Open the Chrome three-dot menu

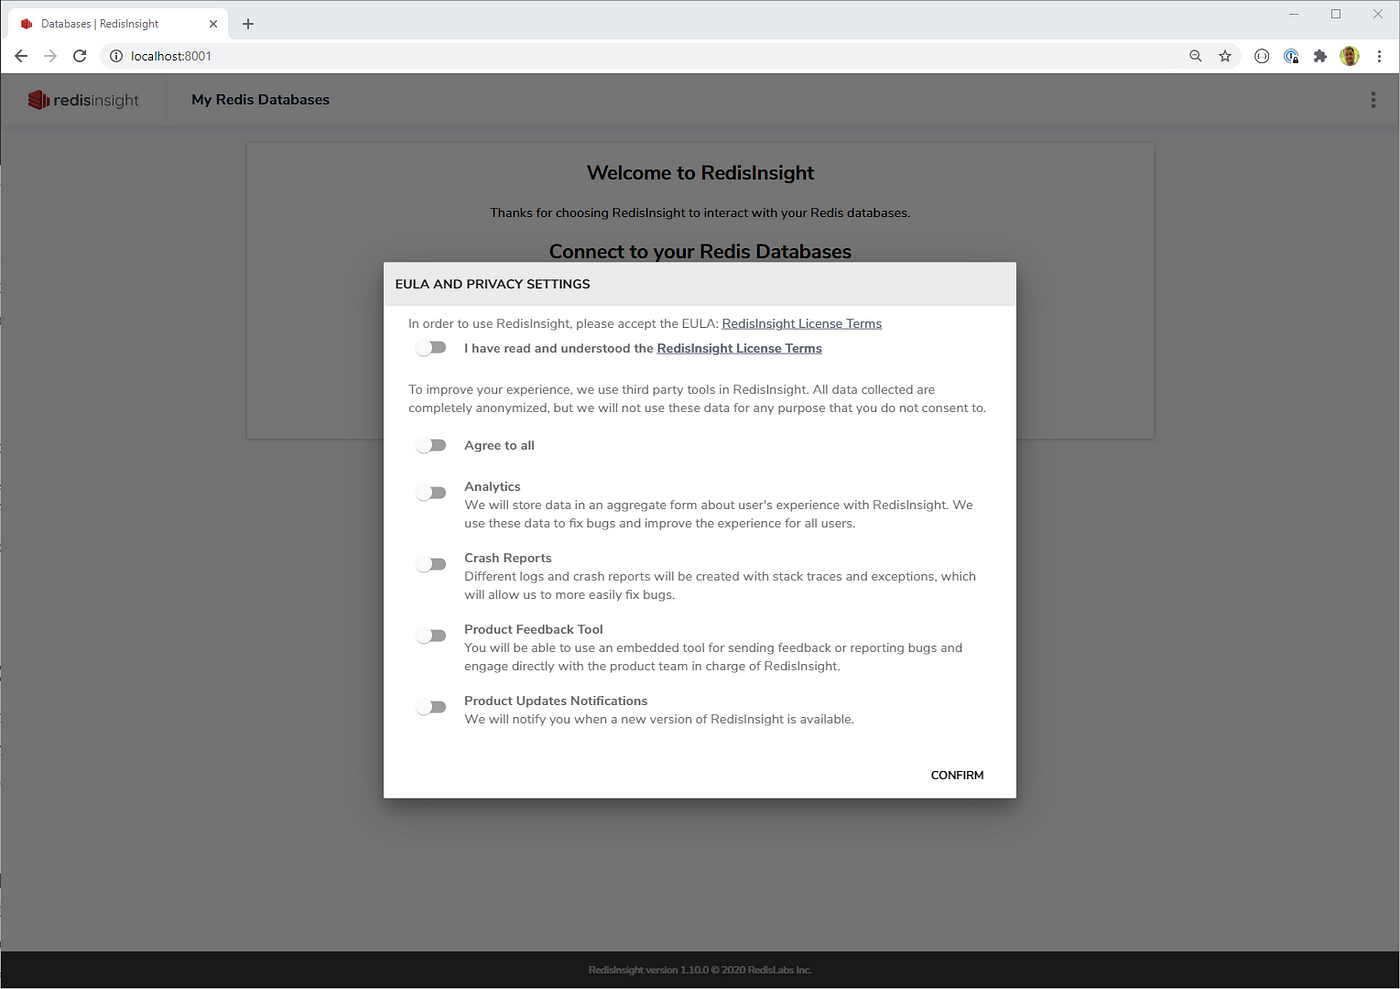click(x=1379, y=56)
